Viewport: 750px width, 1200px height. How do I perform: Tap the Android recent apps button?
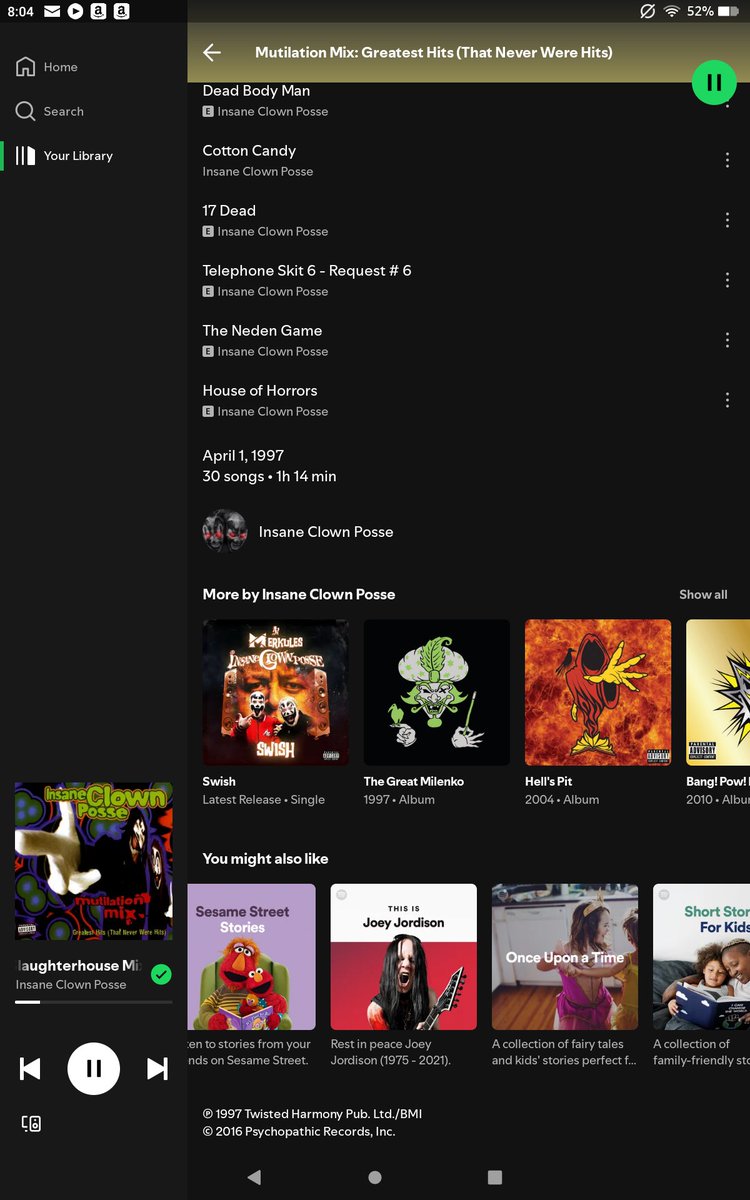pos(495,1178)
